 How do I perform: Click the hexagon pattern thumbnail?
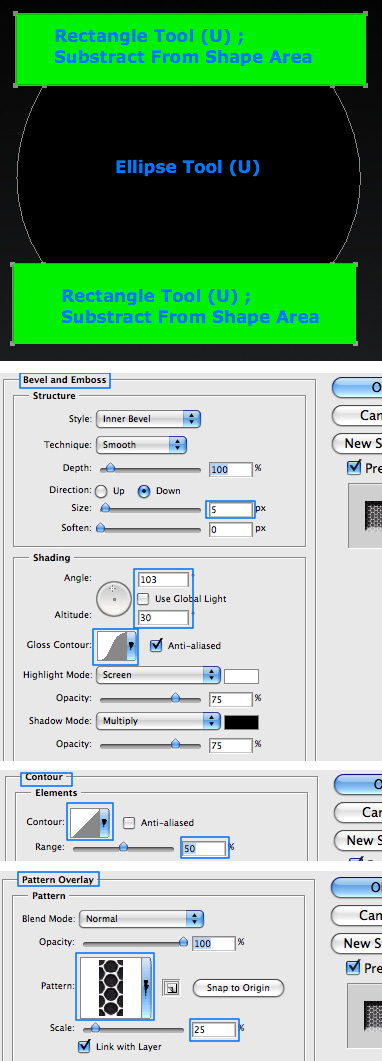pyautogui.click(x=110, y=987)
